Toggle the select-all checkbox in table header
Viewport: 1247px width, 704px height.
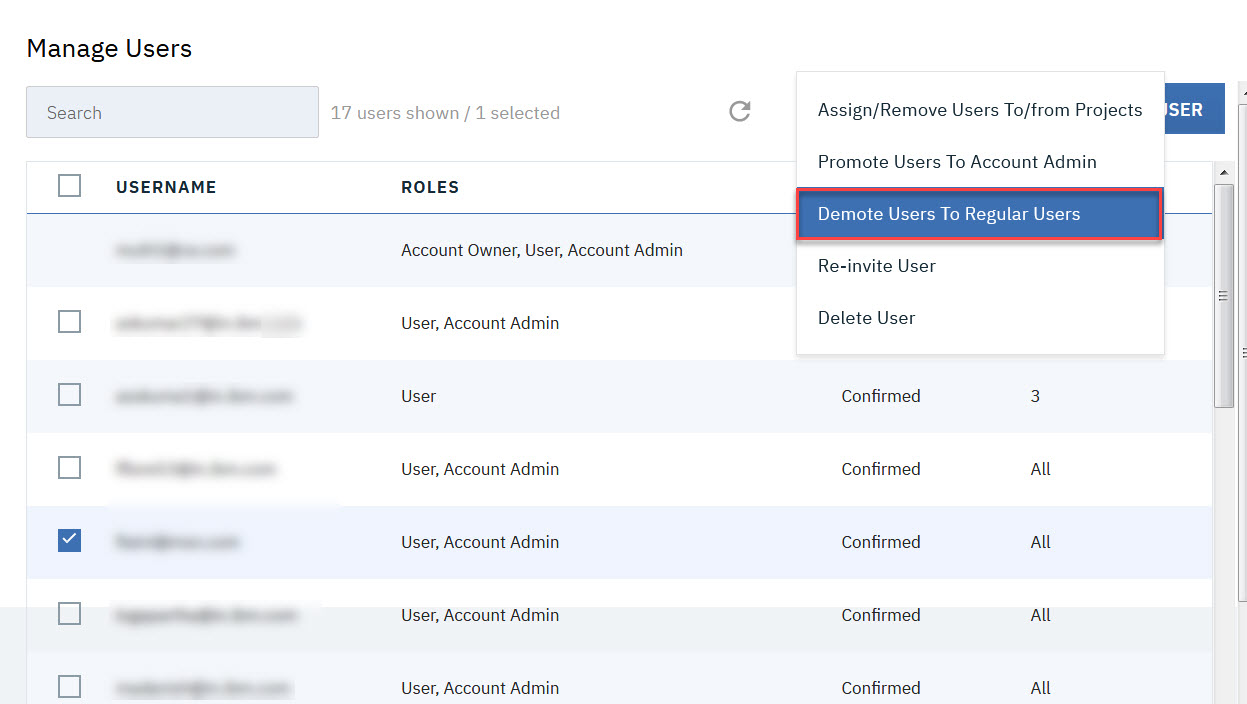tap(69, 186)
